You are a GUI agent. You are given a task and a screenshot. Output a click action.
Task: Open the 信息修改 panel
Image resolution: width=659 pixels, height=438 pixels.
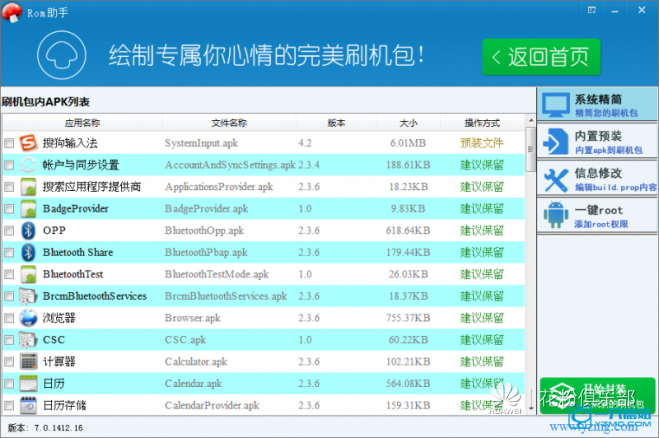point(597,179)
